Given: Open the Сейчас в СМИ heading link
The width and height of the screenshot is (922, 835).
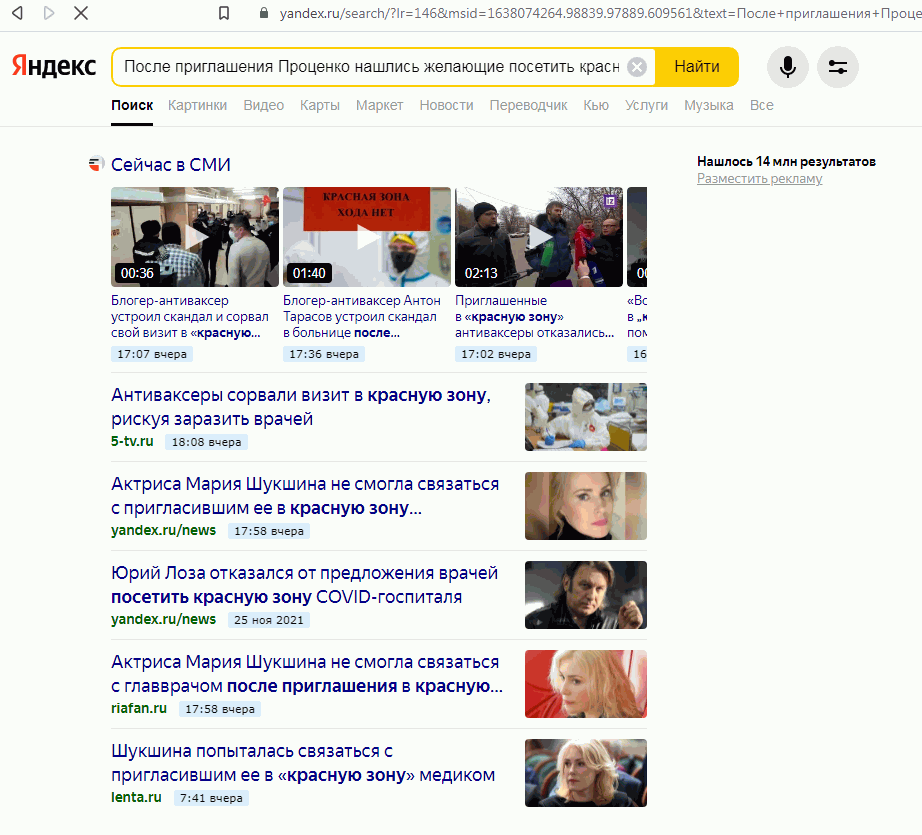Looking at the screenshot, I should [x=171, y=165].
